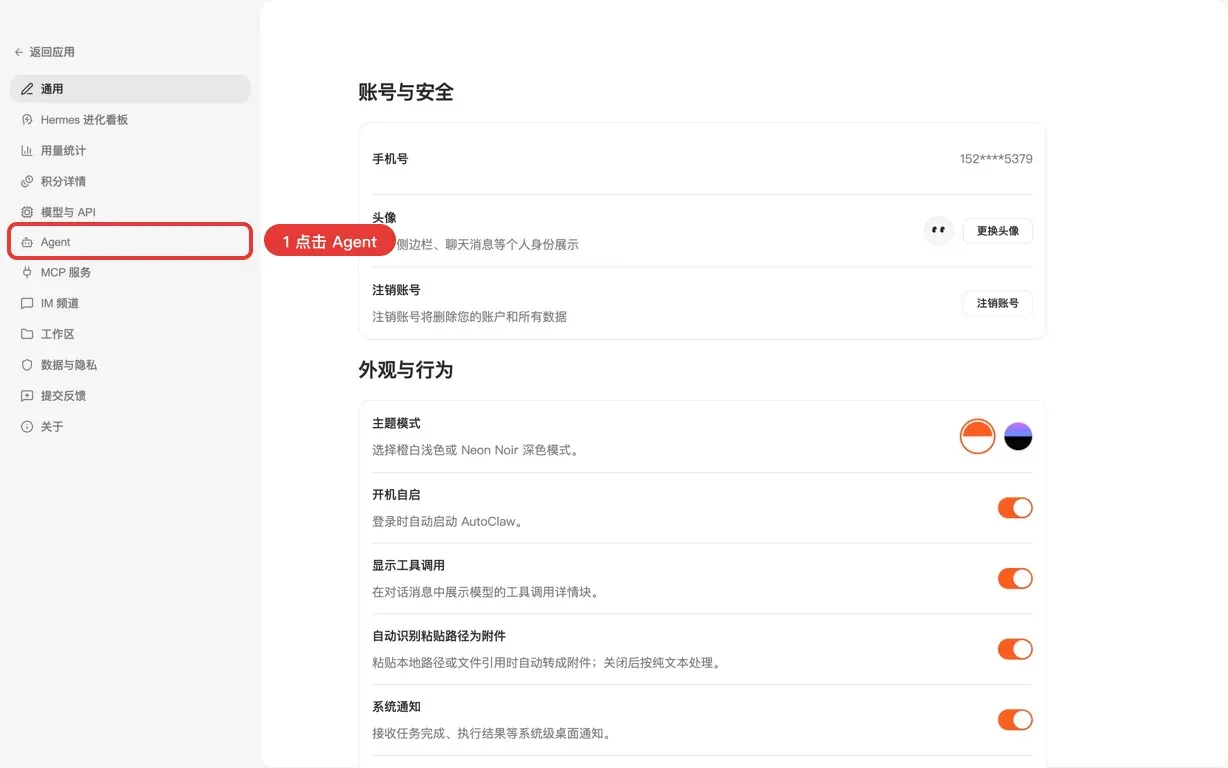Open the 通用 settings page
The image size is (1228, 768).
click(130, 89)
